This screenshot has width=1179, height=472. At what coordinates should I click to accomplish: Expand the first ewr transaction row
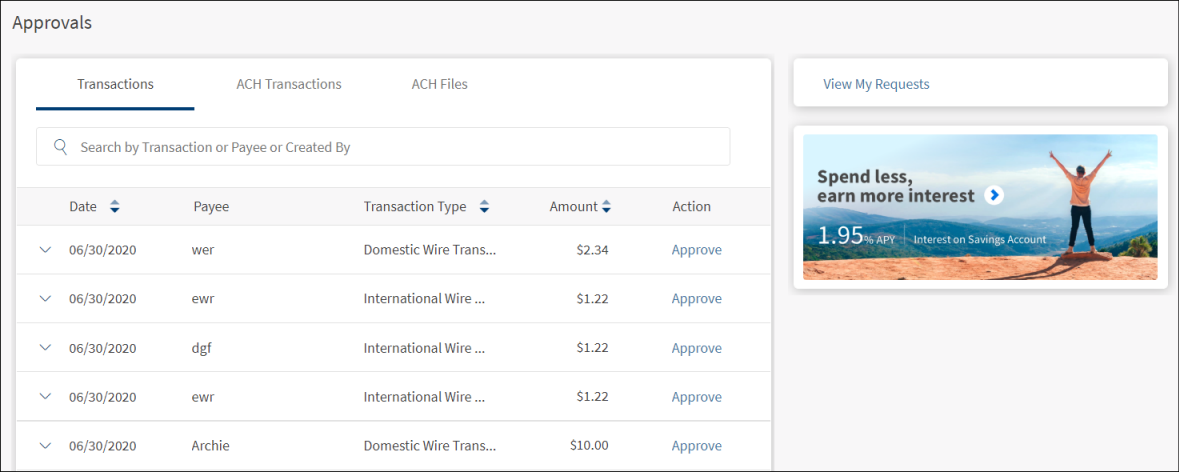pyautogui.click(x=45, y=299)
